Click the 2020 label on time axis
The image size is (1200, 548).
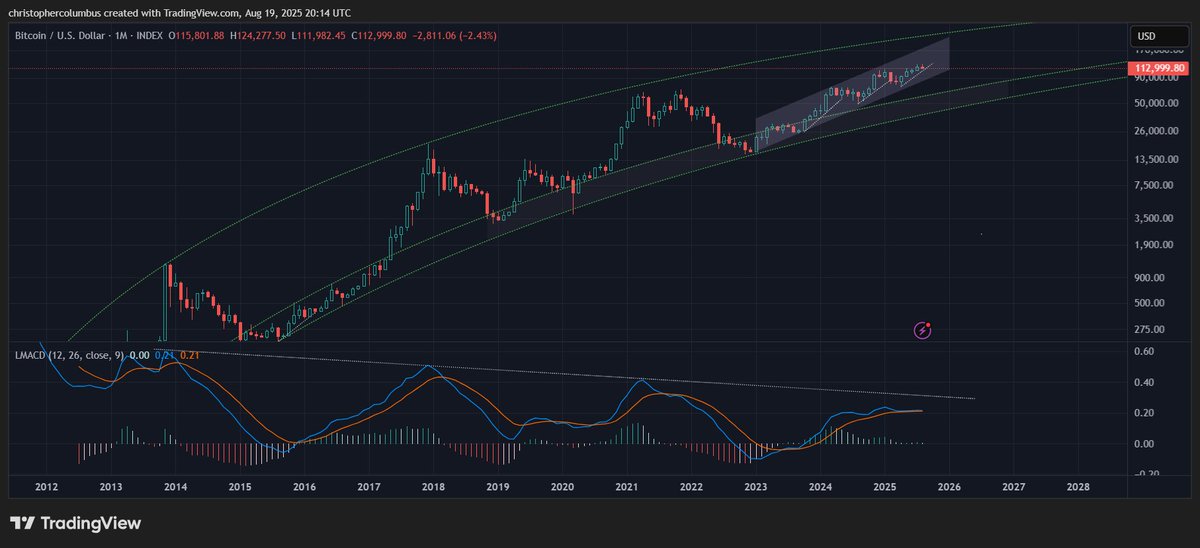pyautogui.click(x=562, y=487)
